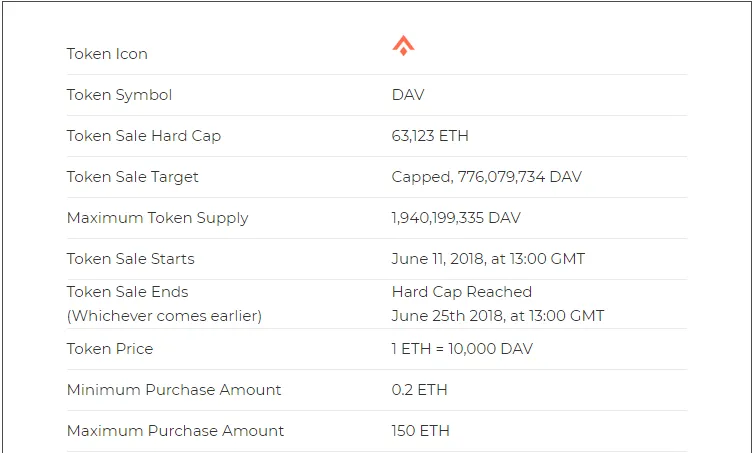Click the orange DAV token icon
Image resolution: width=755 pixels, height=453 pixels.
pos(403,46)
